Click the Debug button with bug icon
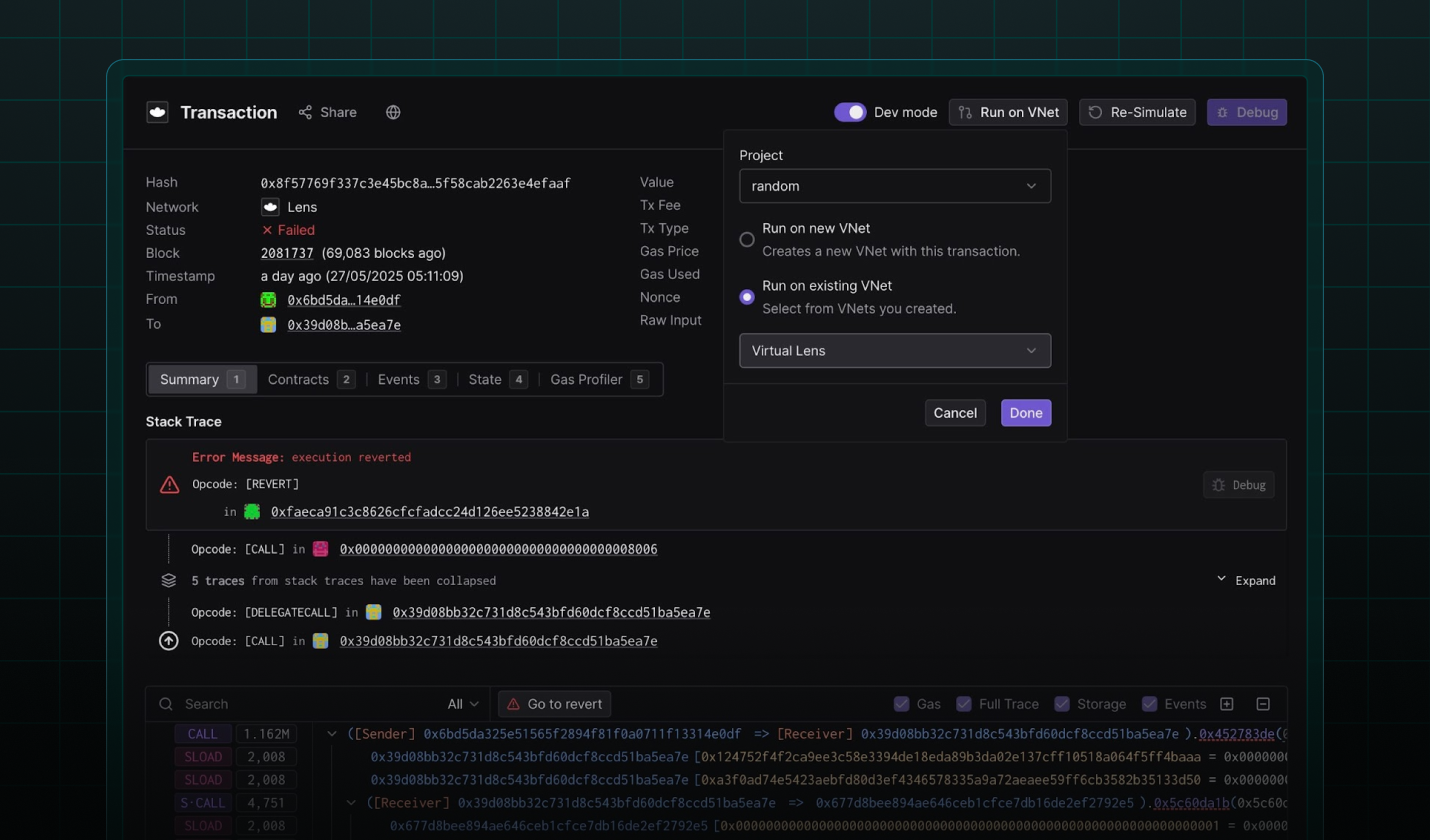1430x840 pixels. click(x=1246, y=112)
